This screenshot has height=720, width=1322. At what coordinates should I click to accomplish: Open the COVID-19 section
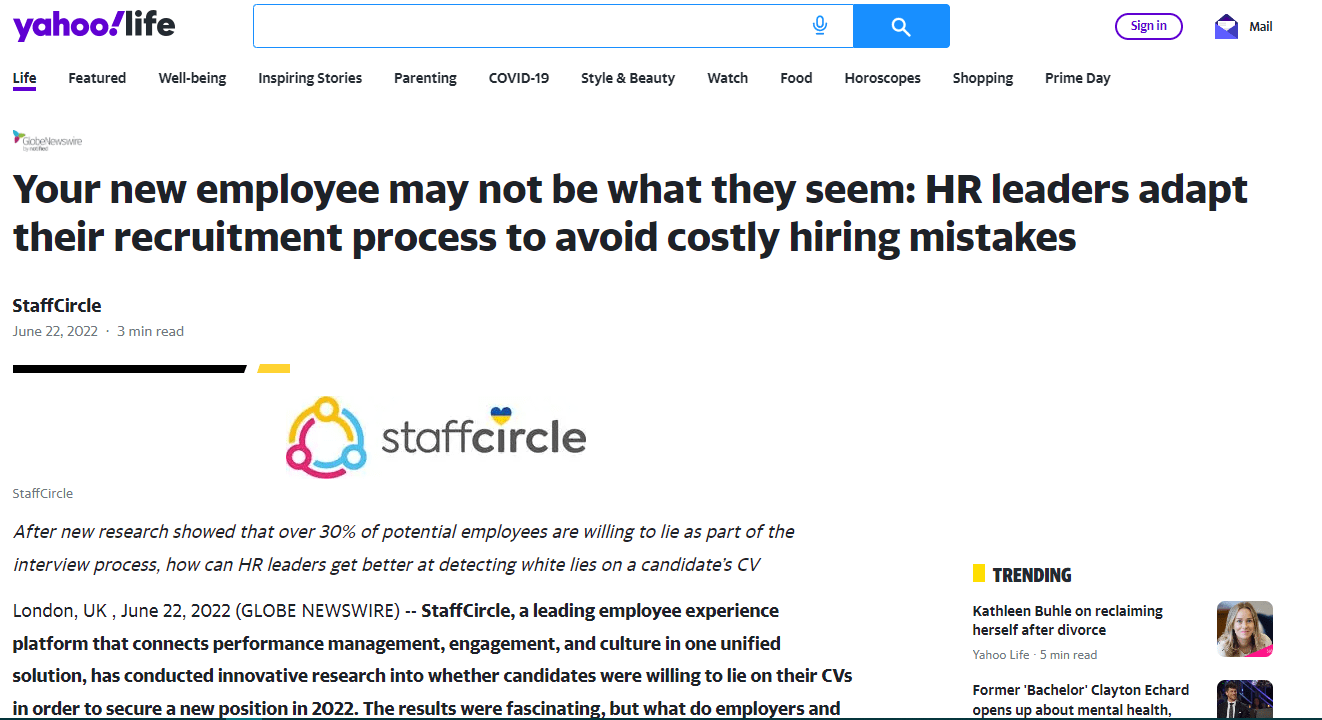519,78
